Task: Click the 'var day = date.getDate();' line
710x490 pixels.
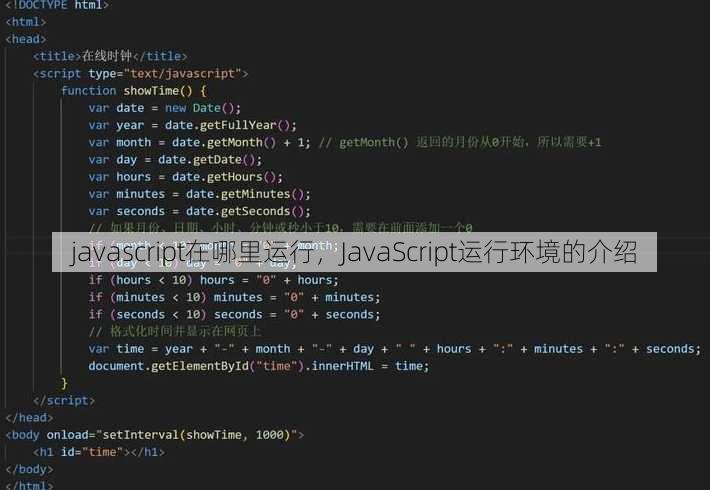Action: coord(175,159)
